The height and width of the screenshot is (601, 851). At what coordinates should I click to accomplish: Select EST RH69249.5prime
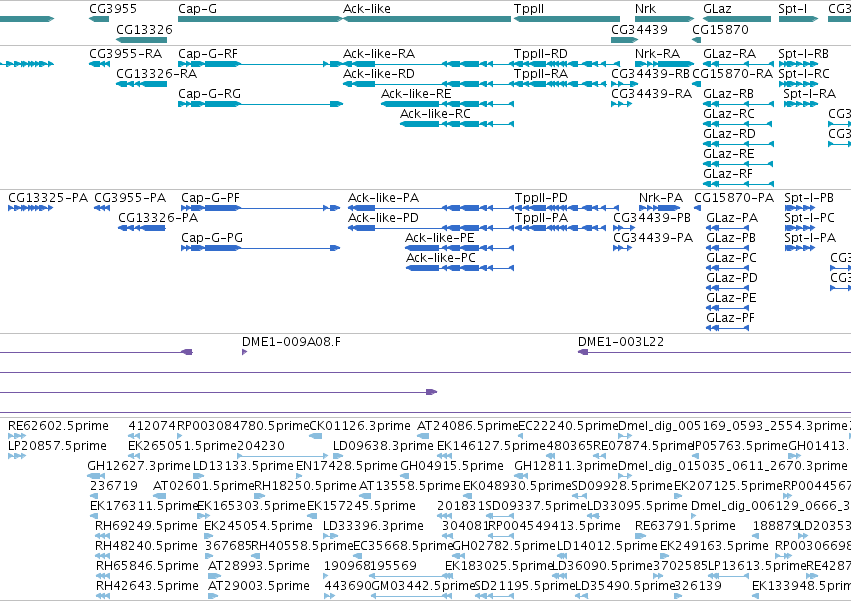[x=146, y=526]
